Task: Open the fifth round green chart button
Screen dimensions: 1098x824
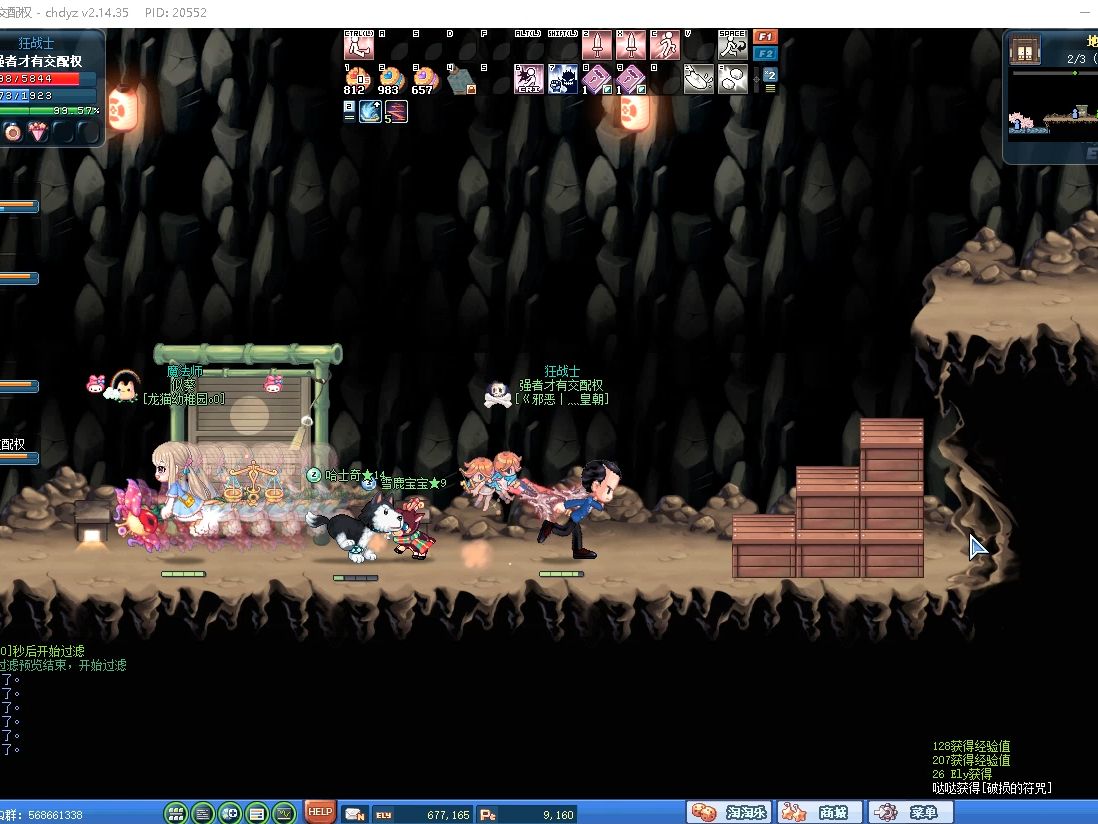Action: click(284, 813)
